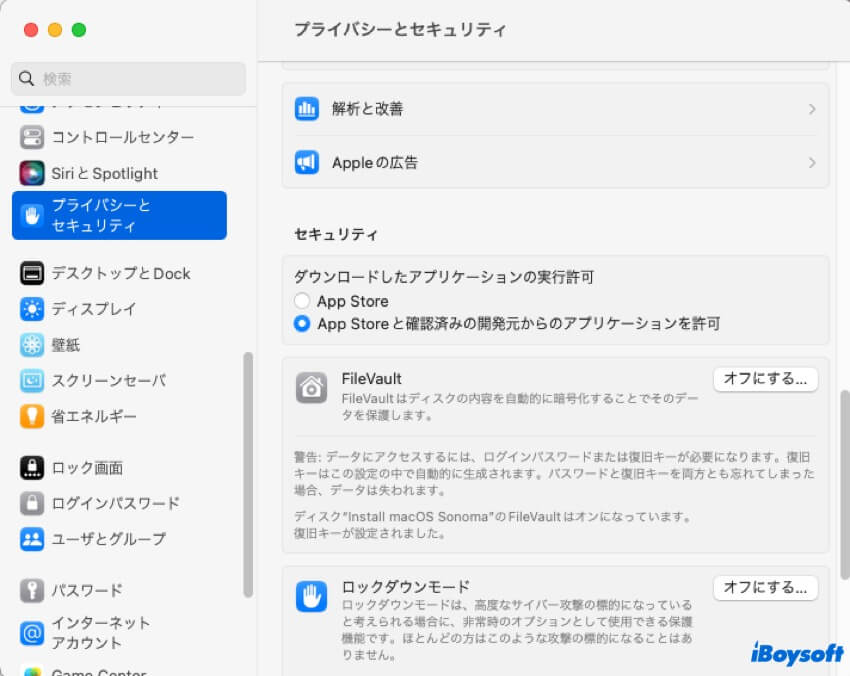Click the green zoom window button
This screenshot has width=850, height=676.
(x=79, y=30)
